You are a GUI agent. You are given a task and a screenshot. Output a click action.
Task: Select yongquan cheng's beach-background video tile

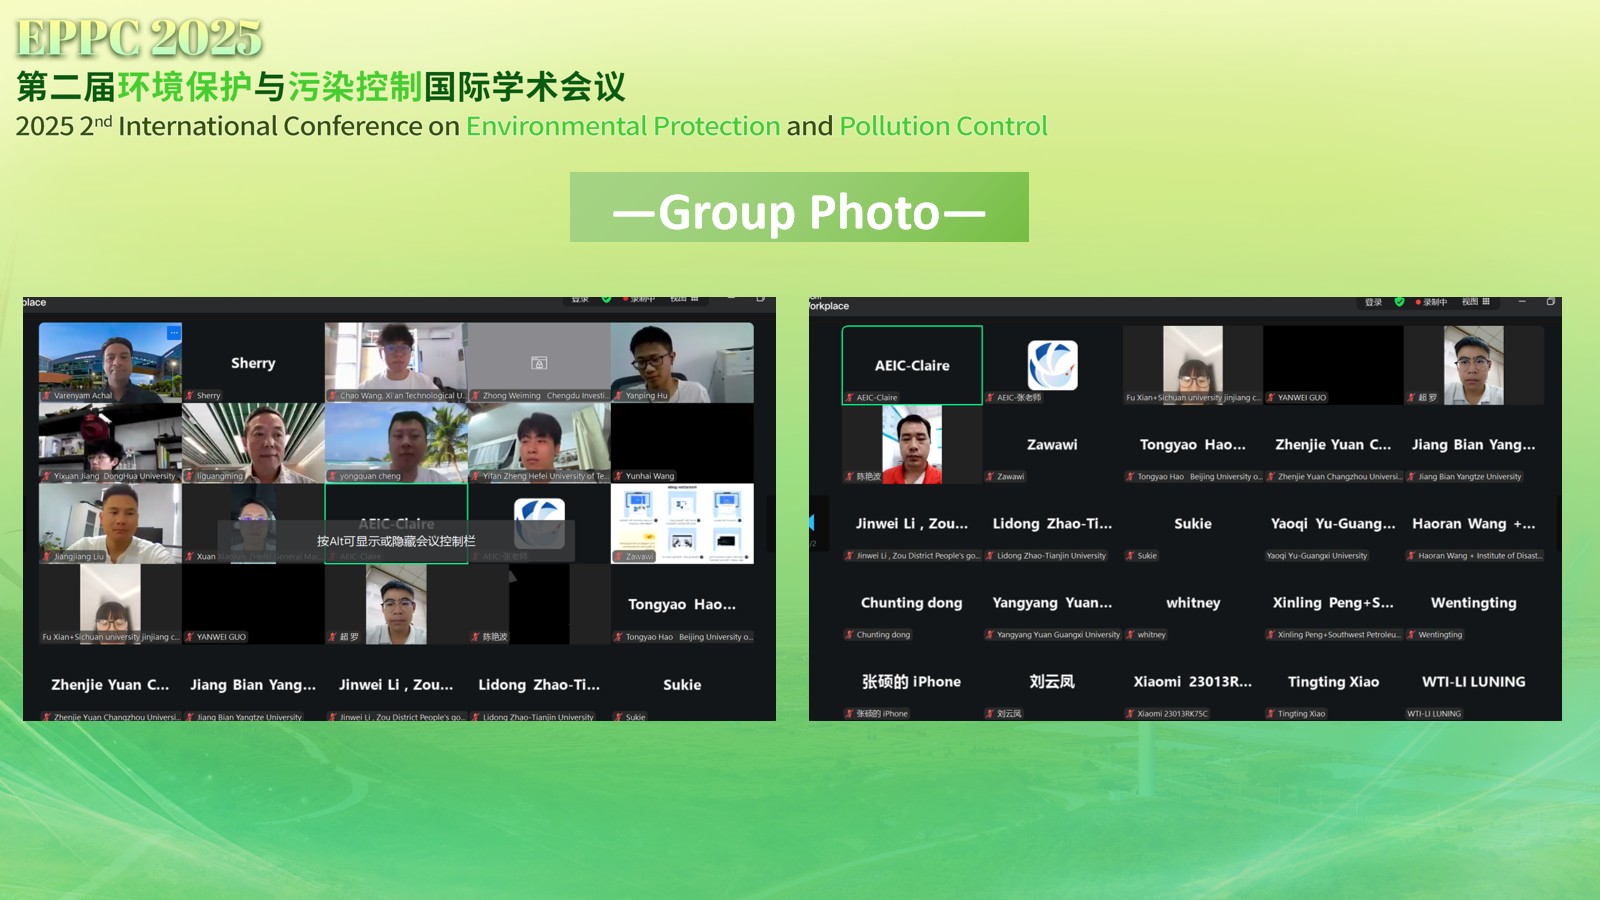[396, 441]
